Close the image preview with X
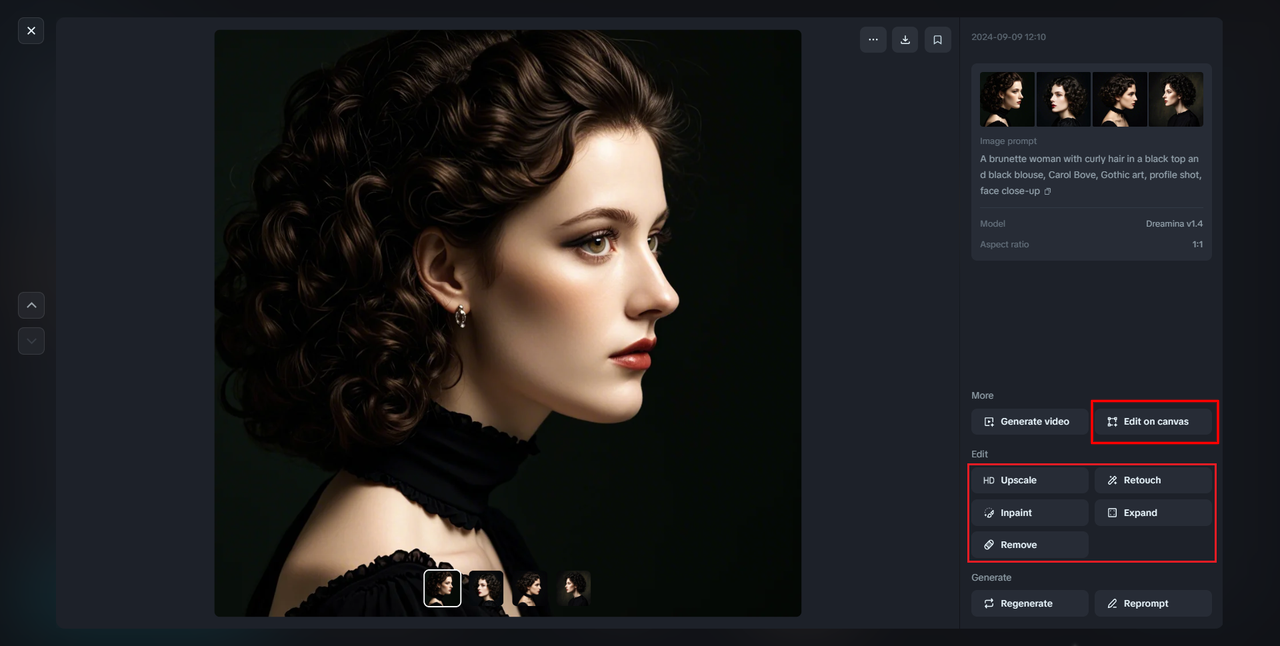This screenshot has height=646, width=1280. pyautogui.click(x=31, y=31)
